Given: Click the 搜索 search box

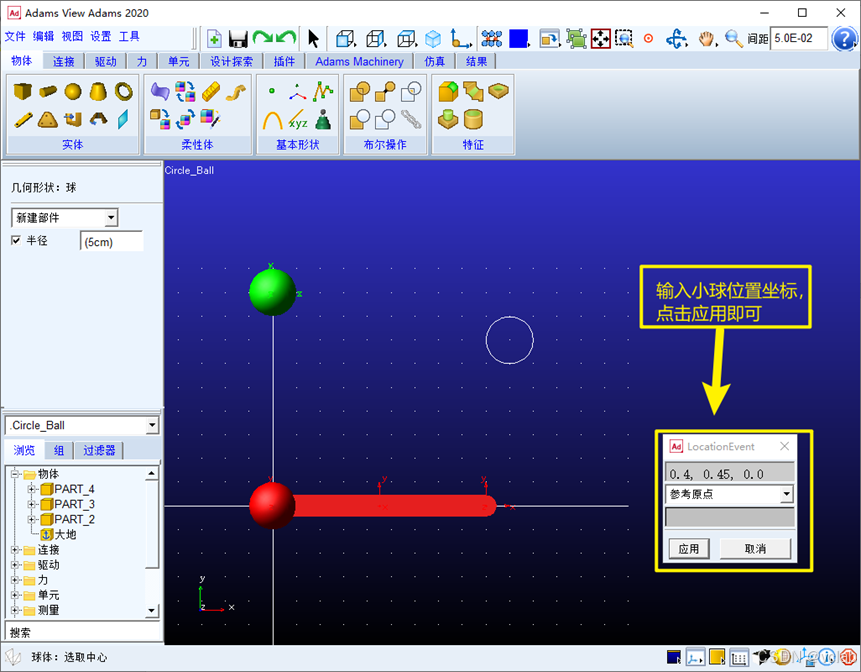Looking at the screenshot, I should [x=82, y=632].
